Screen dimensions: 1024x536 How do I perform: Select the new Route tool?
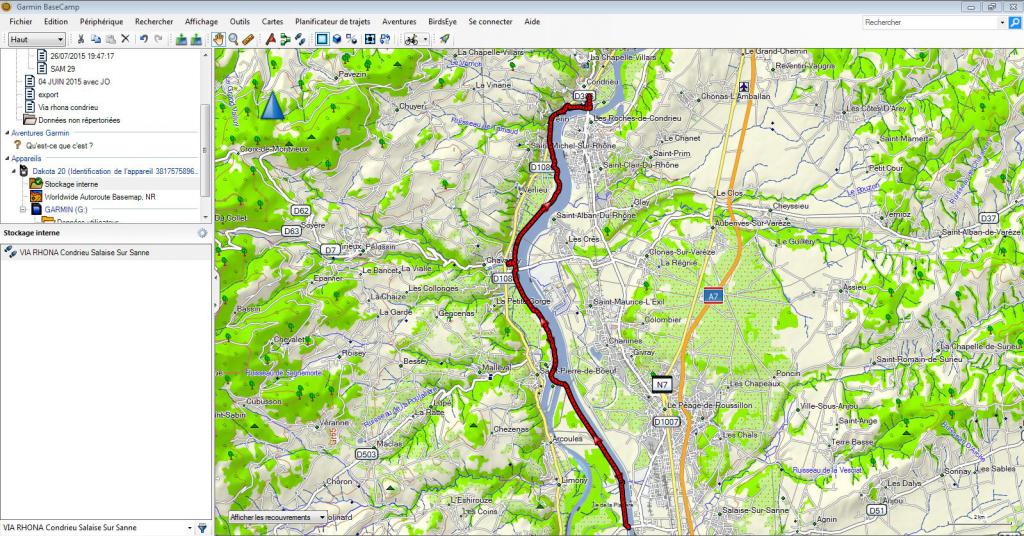click(285, 39)
